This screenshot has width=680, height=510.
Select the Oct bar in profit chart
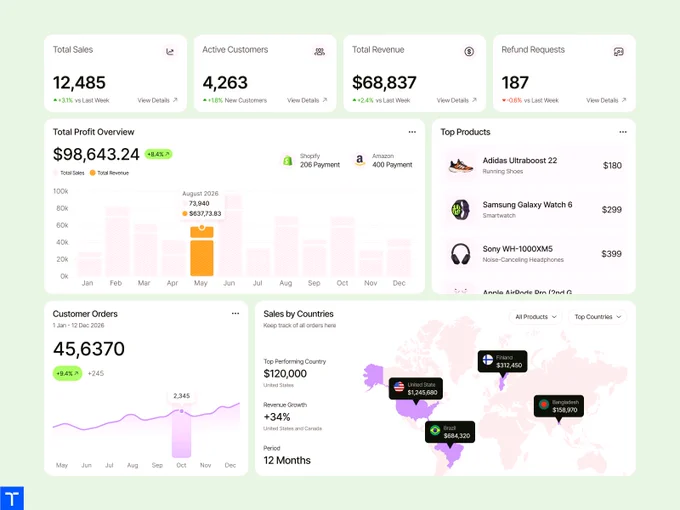tap(343, 246)
